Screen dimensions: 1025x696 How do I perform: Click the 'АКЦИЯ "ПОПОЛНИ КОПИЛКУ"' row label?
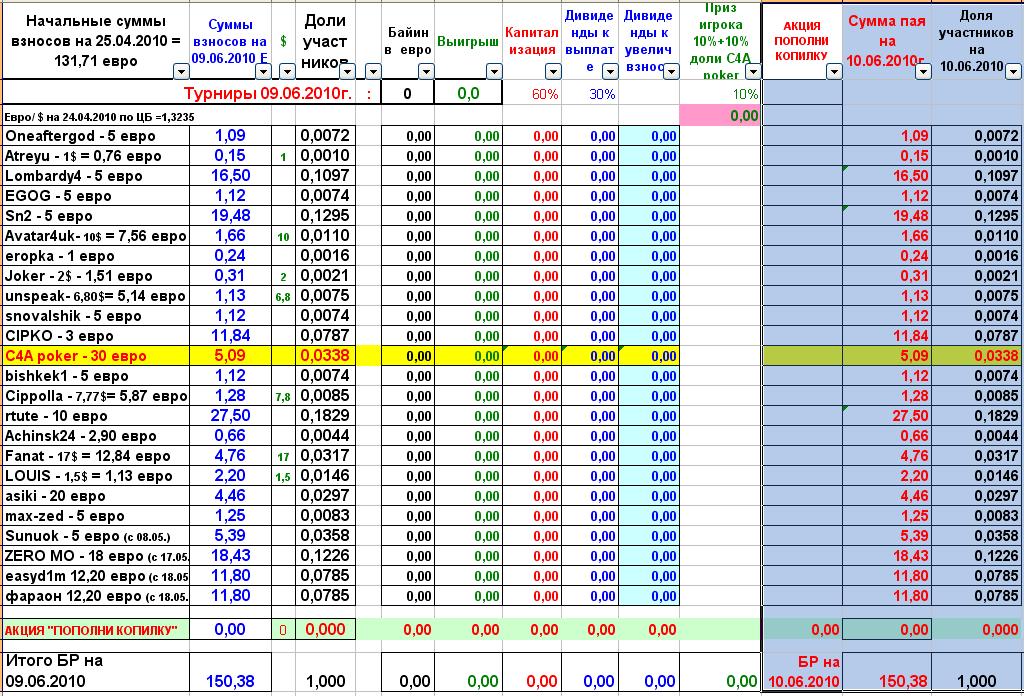click(94, 630)
